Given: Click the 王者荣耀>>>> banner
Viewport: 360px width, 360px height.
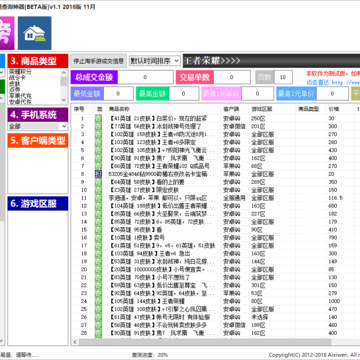Looking at the screenshot, I should tap(271, 61).
